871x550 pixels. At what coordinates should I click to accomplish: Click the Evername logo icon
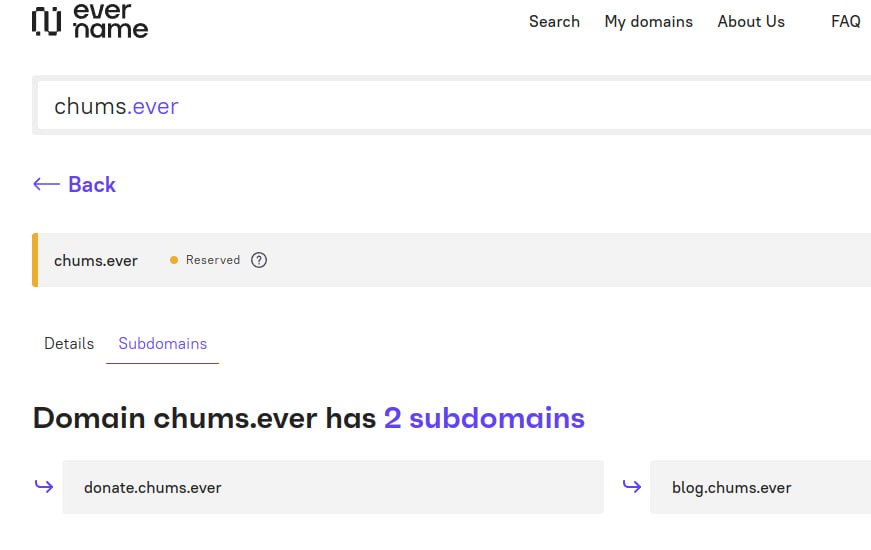click(x=46, y=22)
